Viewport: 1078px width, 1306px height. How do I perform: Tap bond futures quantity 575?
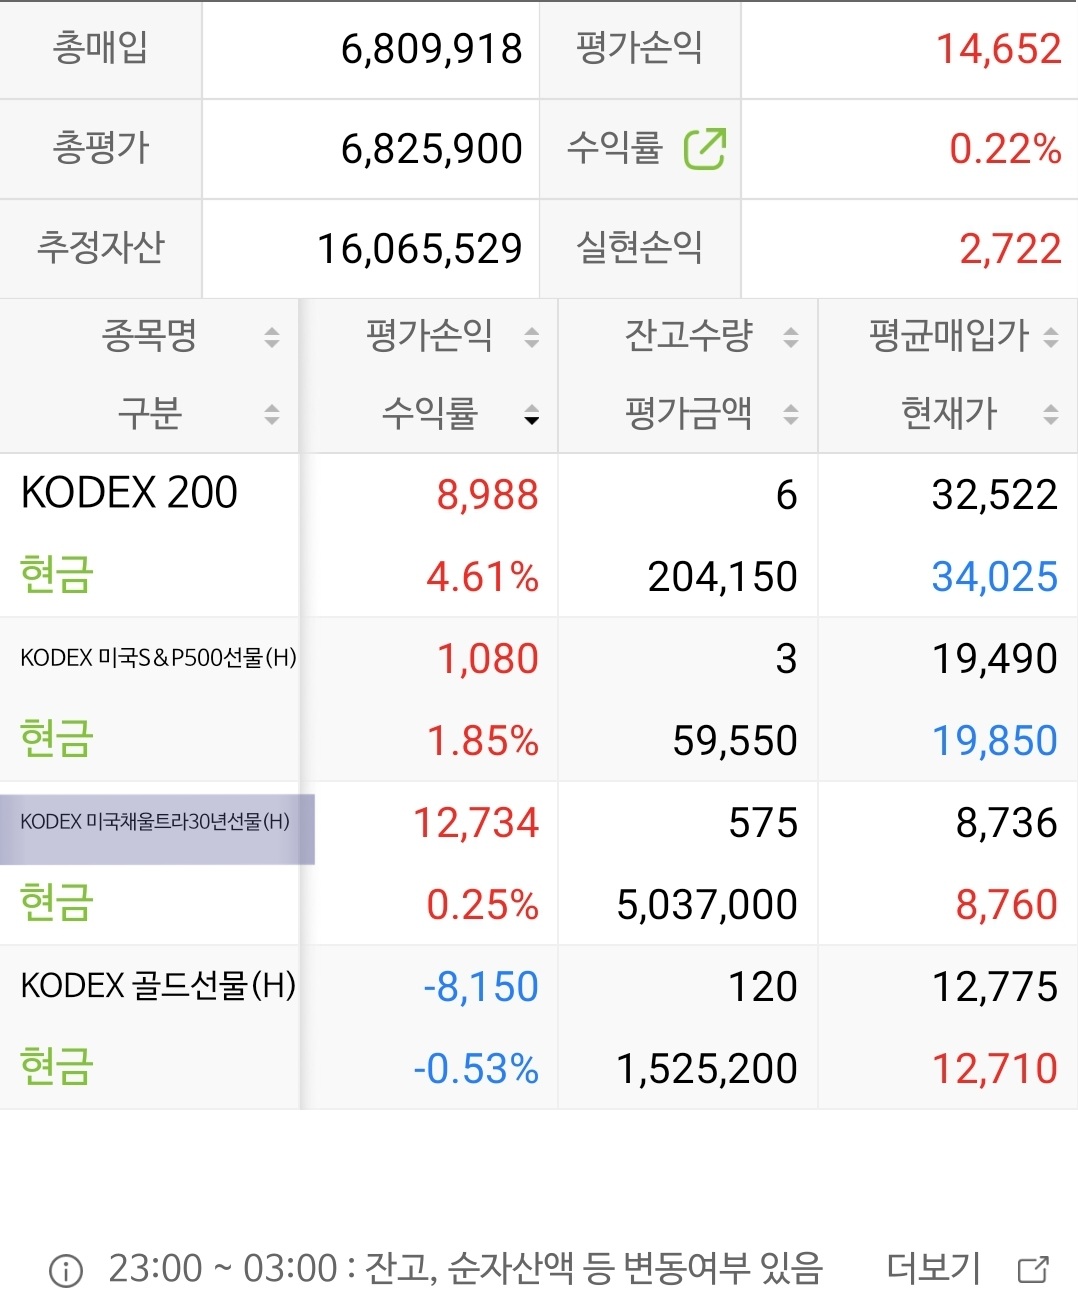pos(763,823)
